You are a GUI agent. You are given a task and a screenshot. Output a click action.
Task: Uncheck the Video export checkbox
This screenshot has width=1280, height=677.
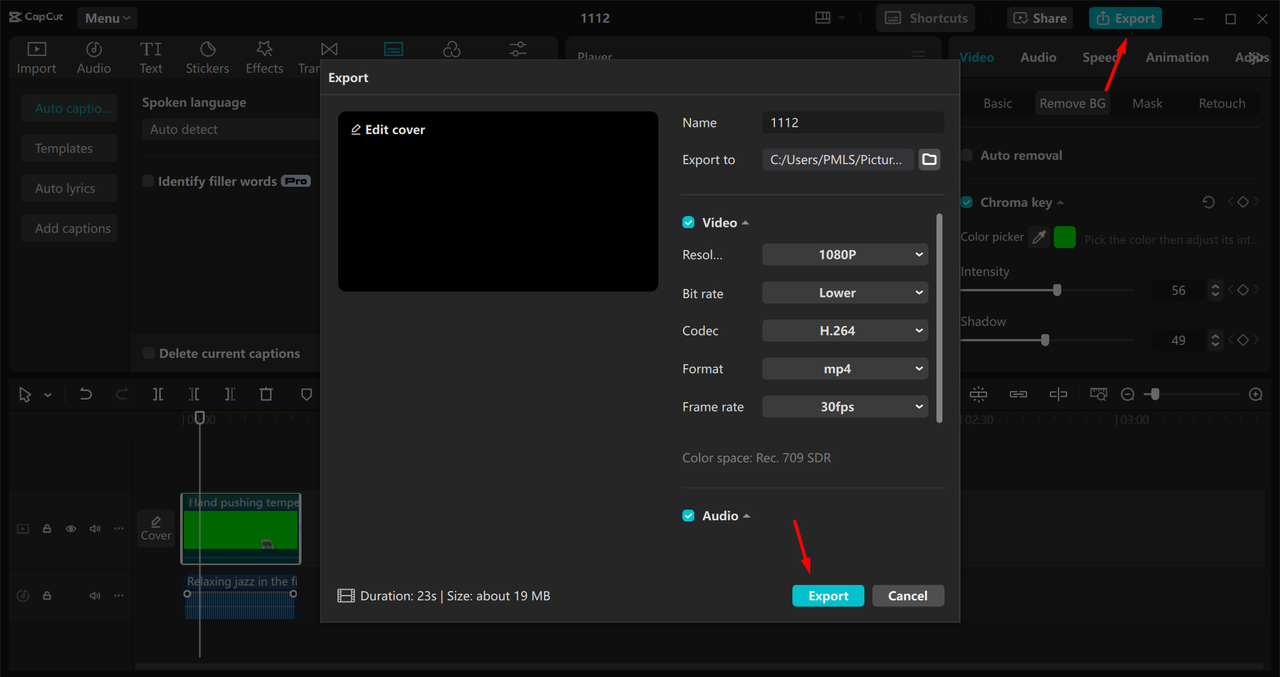[688, 223]
